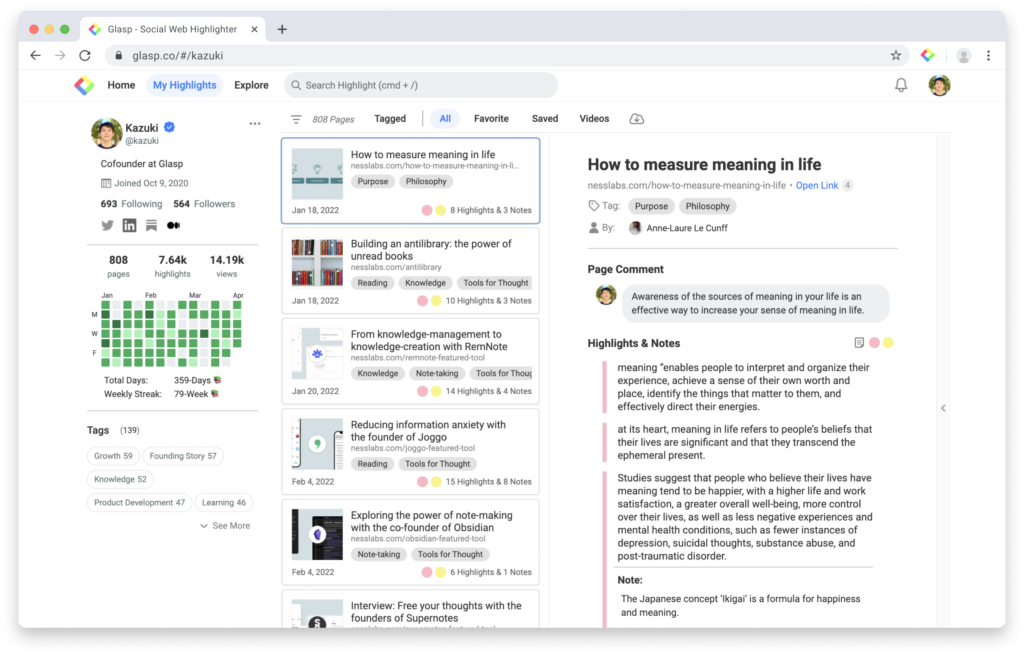Image resolution: width=1024 pixels, height=654 pixels.
Task: Open the My Highlights tab
Action: point(184,85)
